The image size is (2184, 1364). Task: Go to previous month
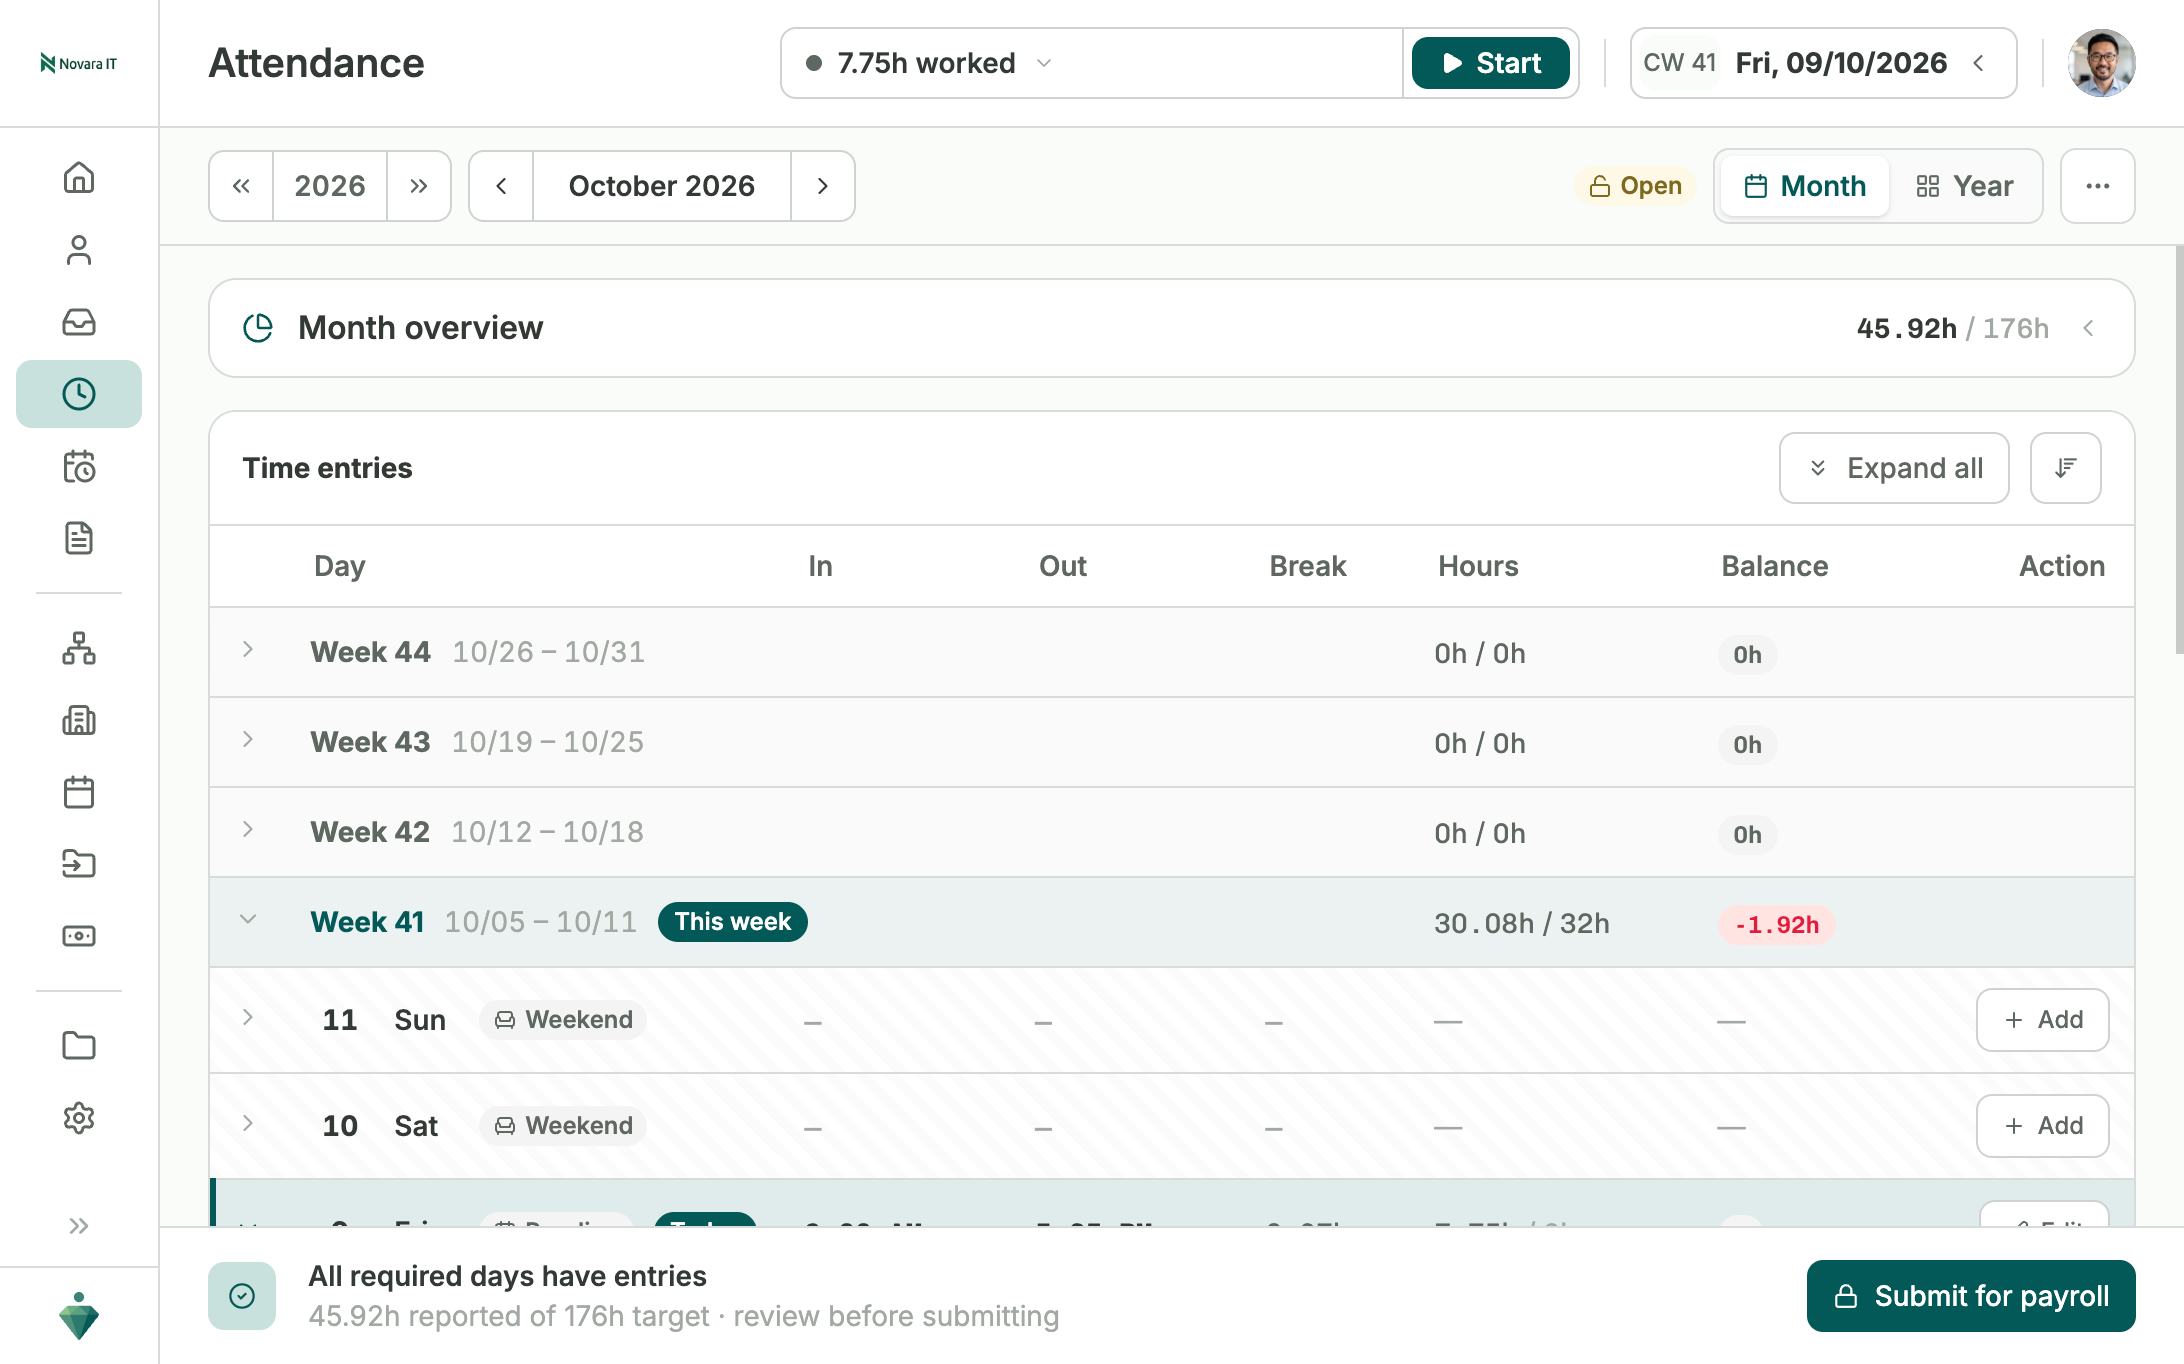(501, 186)
